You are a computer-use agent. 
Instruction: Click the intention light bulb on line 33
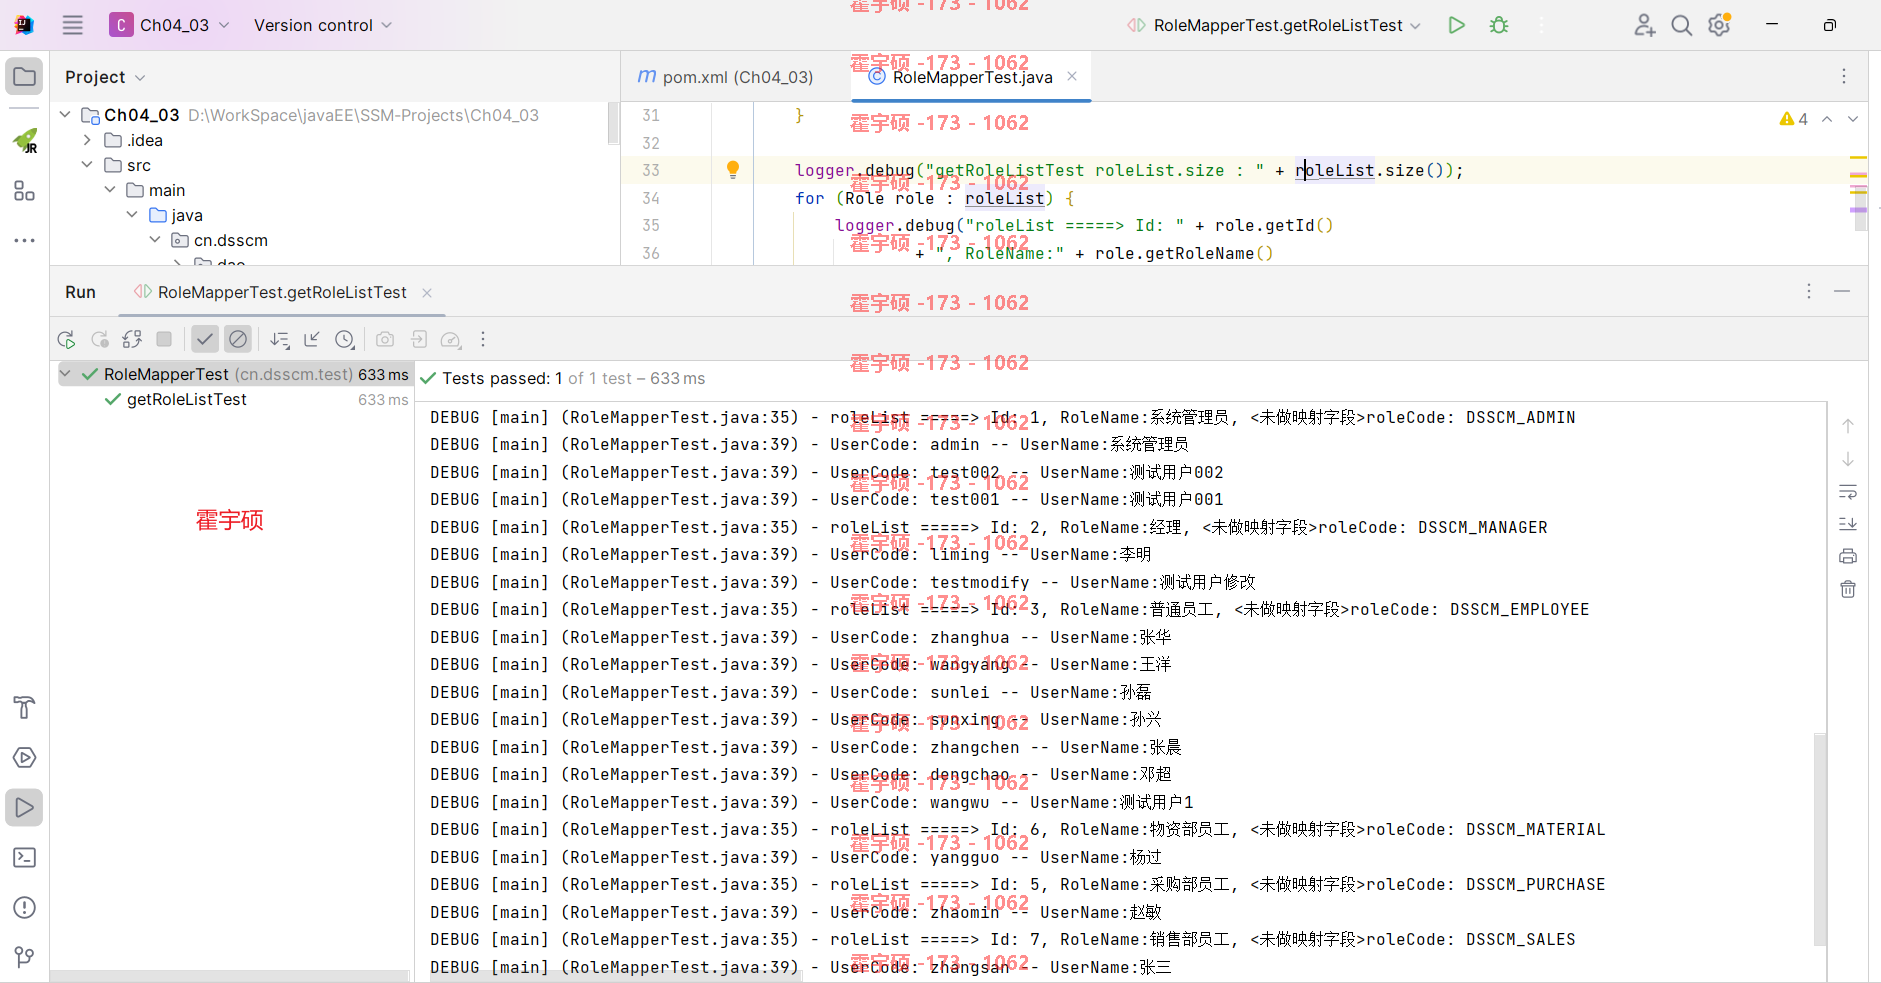click(x=733, y=170)
